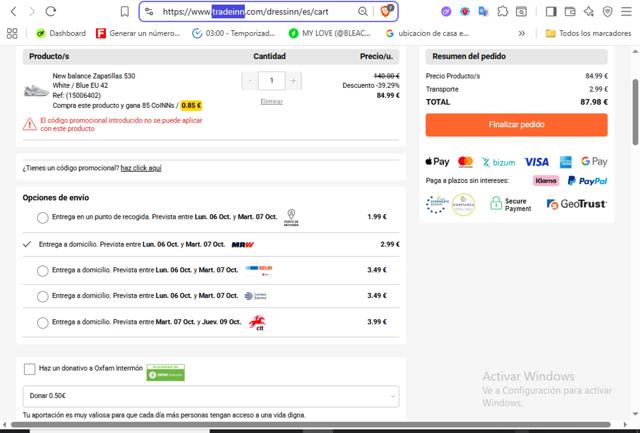This screenshot has height=433, width=640.
Task: Open the extensions puzzle icon
Action: [502, 11]
